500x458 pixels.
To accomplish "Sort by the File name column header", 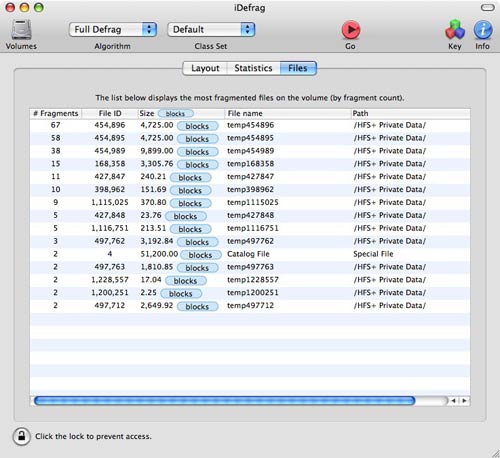I will 288,114.
